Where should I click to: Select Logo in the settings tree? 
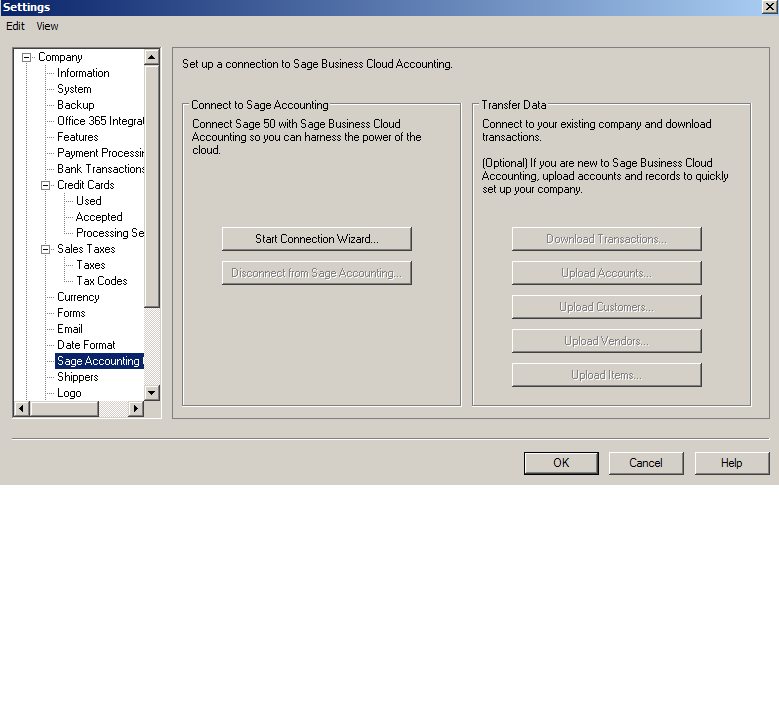[69, 393]
